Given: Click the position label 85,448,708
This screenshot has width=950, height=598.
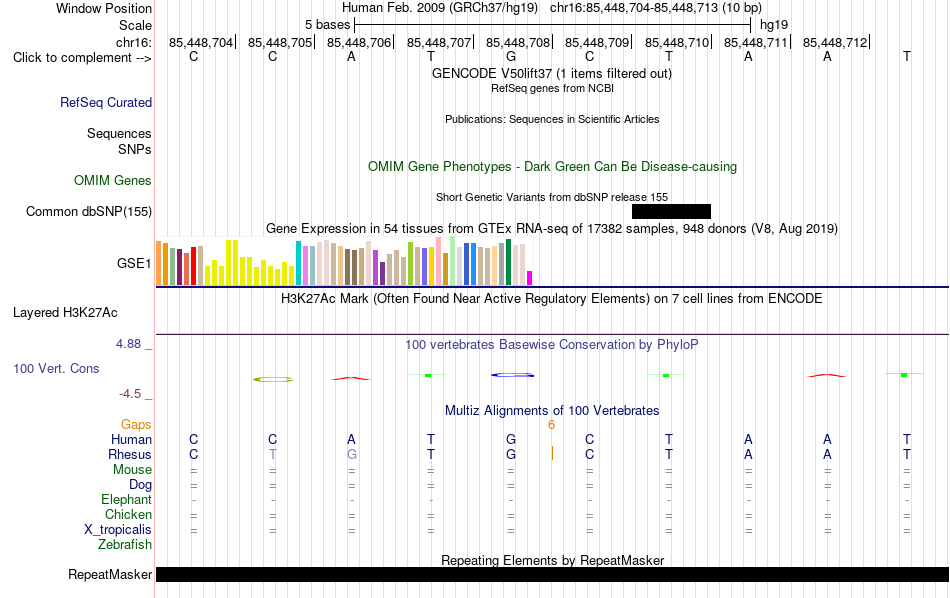Looking at the screenshot, I should pos(517,42).
